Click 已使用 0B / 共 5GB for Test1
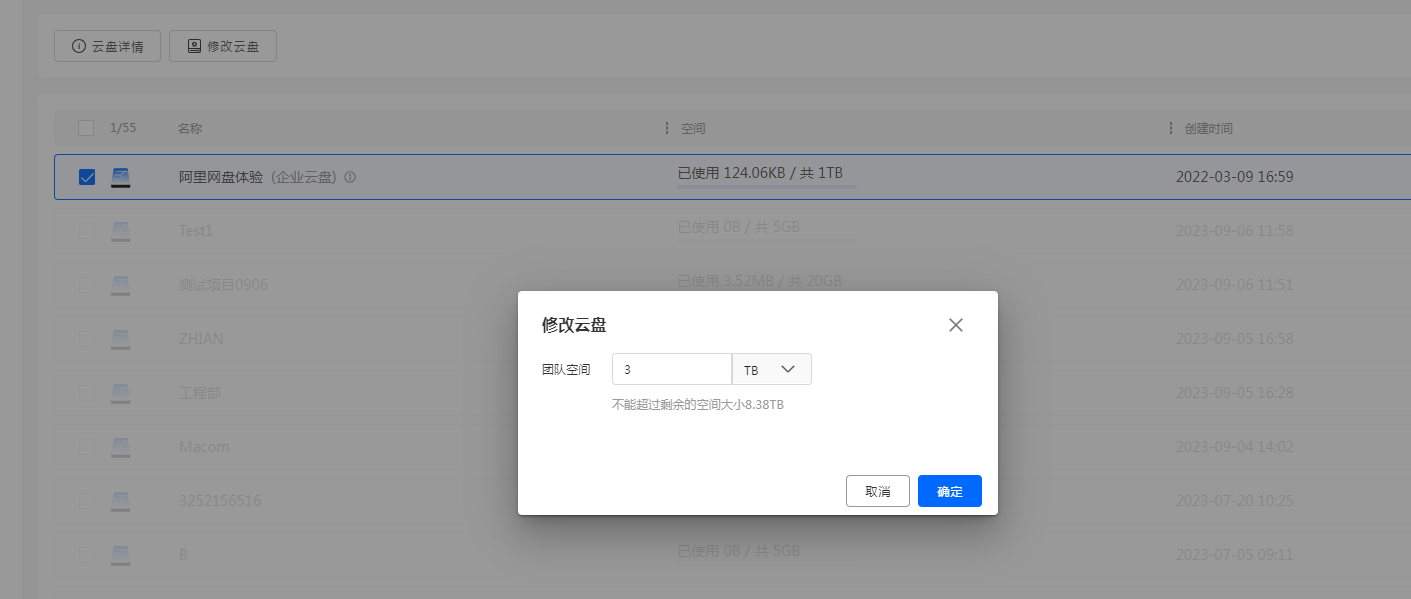The image size is (1411, 599). [739, 227]
